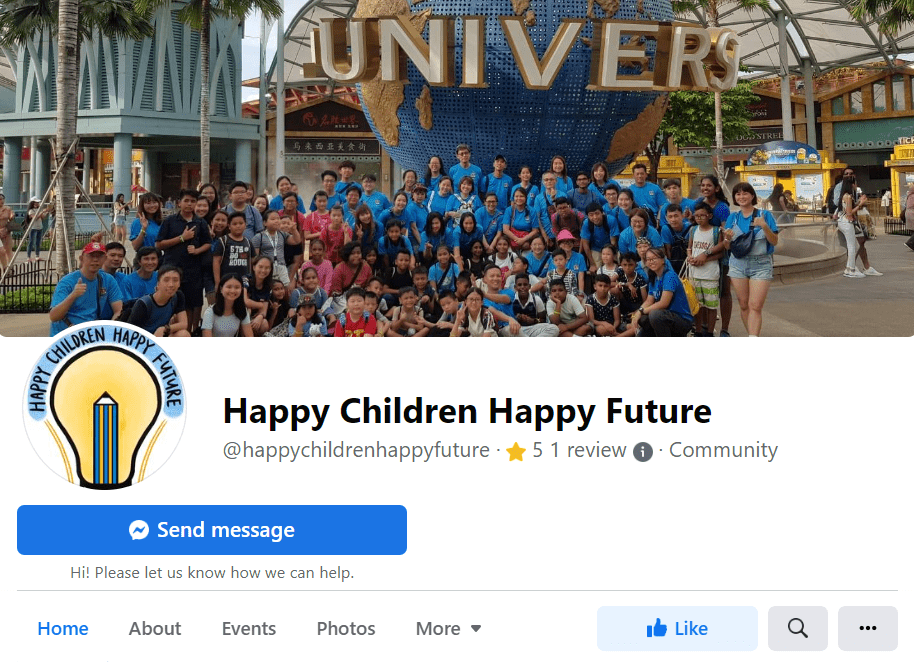This screenshot has width=914, height=662.
Task: Open the More tab menu
Action: pos(448,628)
